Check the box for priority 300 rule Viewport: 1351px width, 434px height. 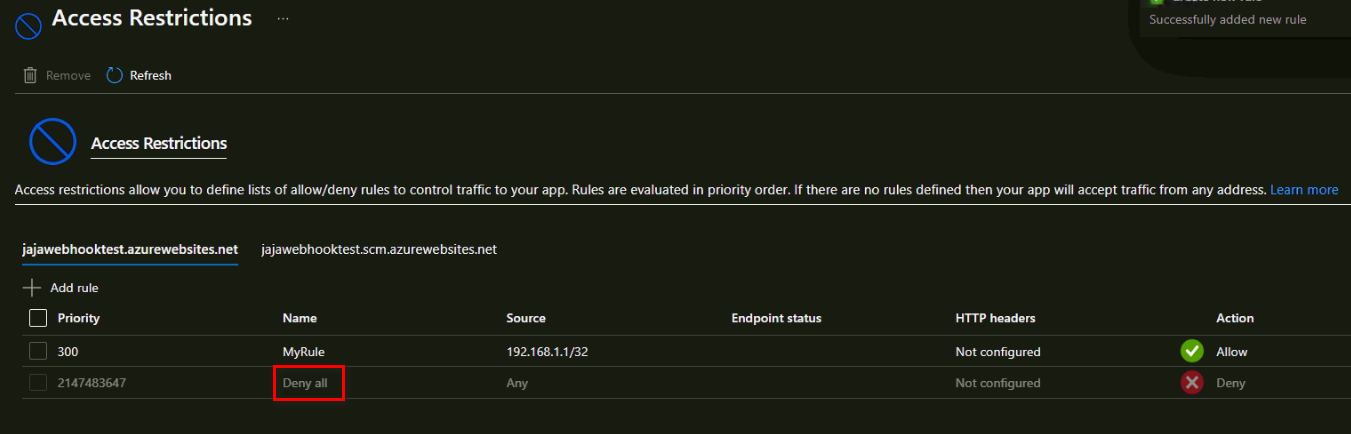(38, 351)
